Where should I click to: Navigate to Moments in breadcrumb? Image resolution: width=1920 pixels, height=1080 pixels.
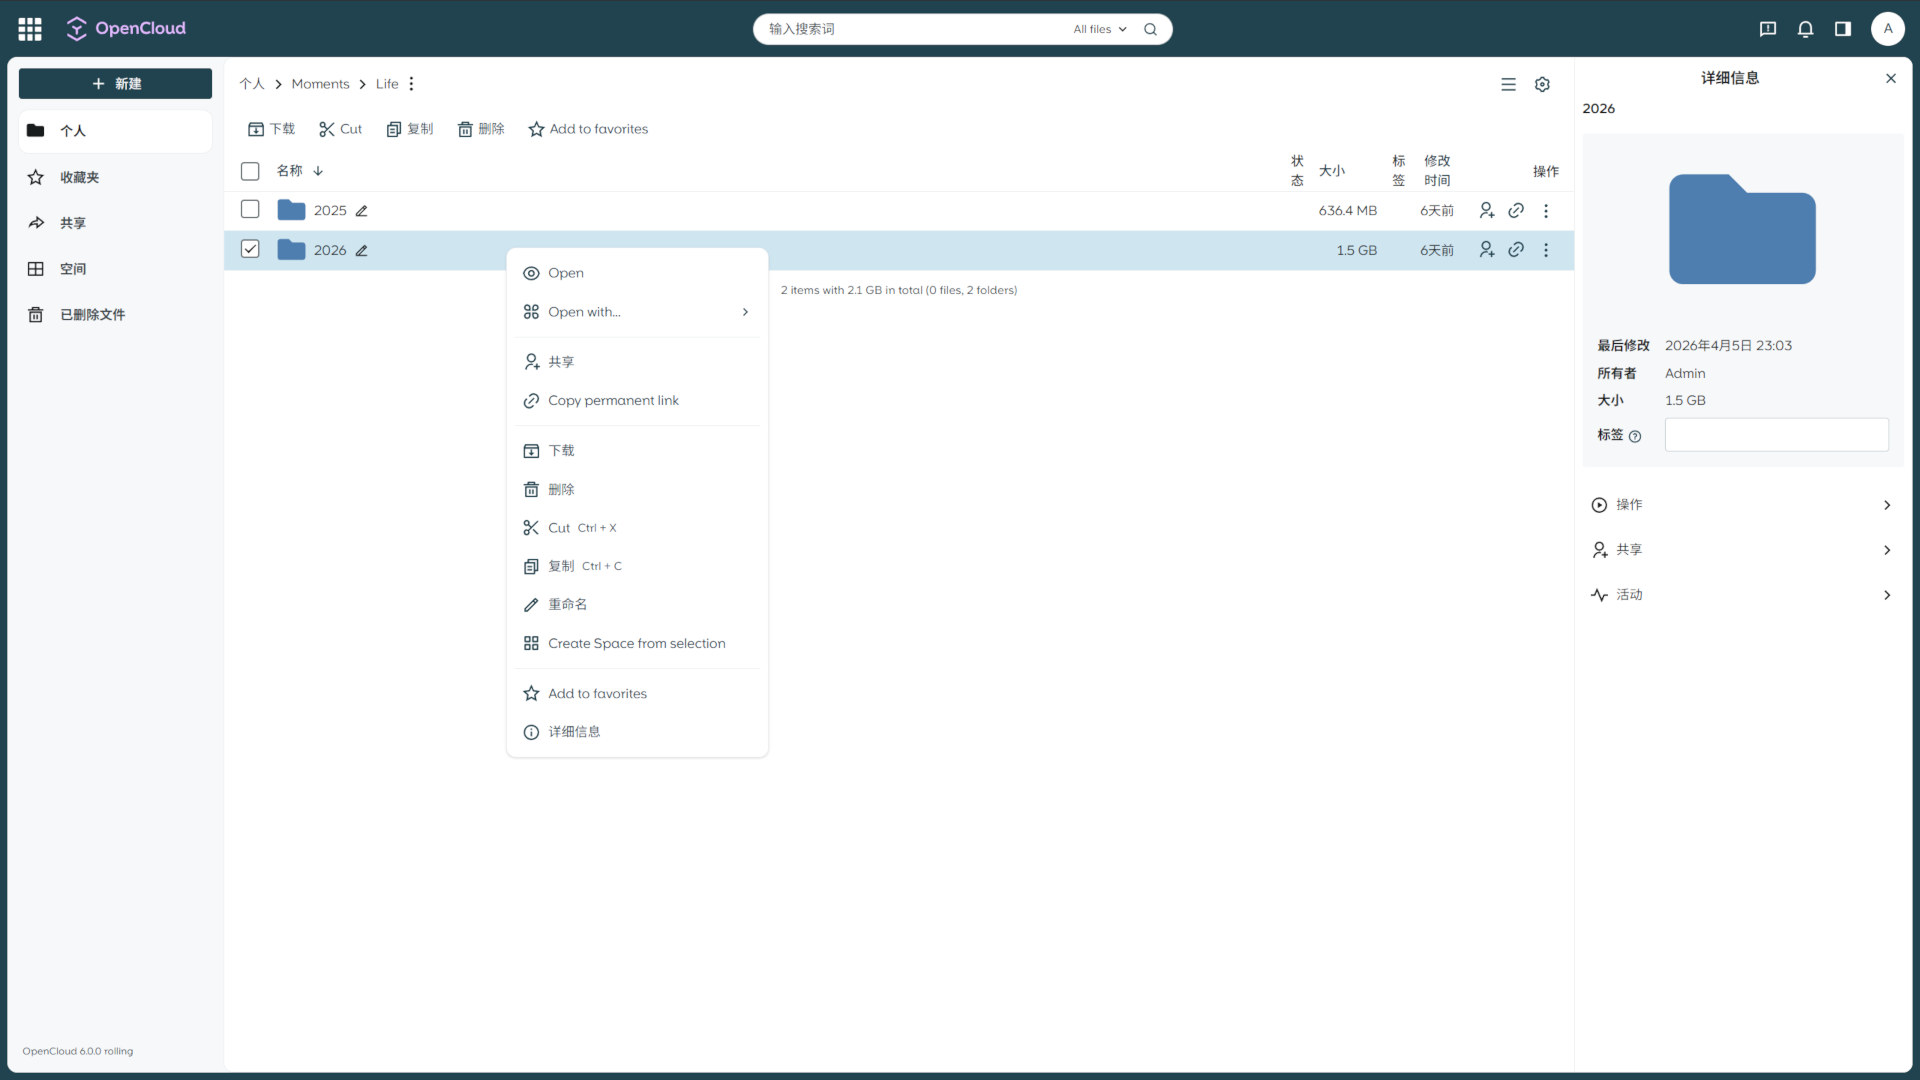tap(320, 84)
